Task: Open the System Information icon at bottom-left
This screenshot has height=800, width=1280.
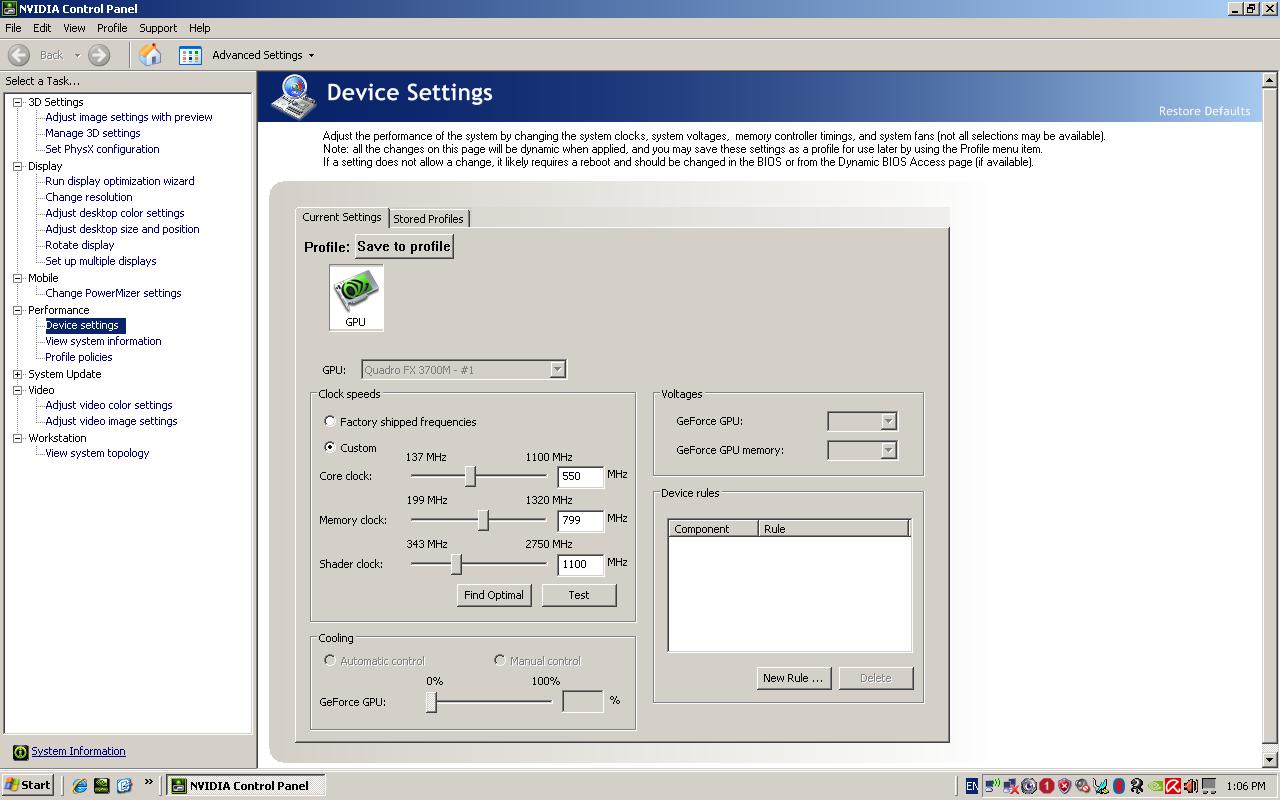Action: point(20,752)
